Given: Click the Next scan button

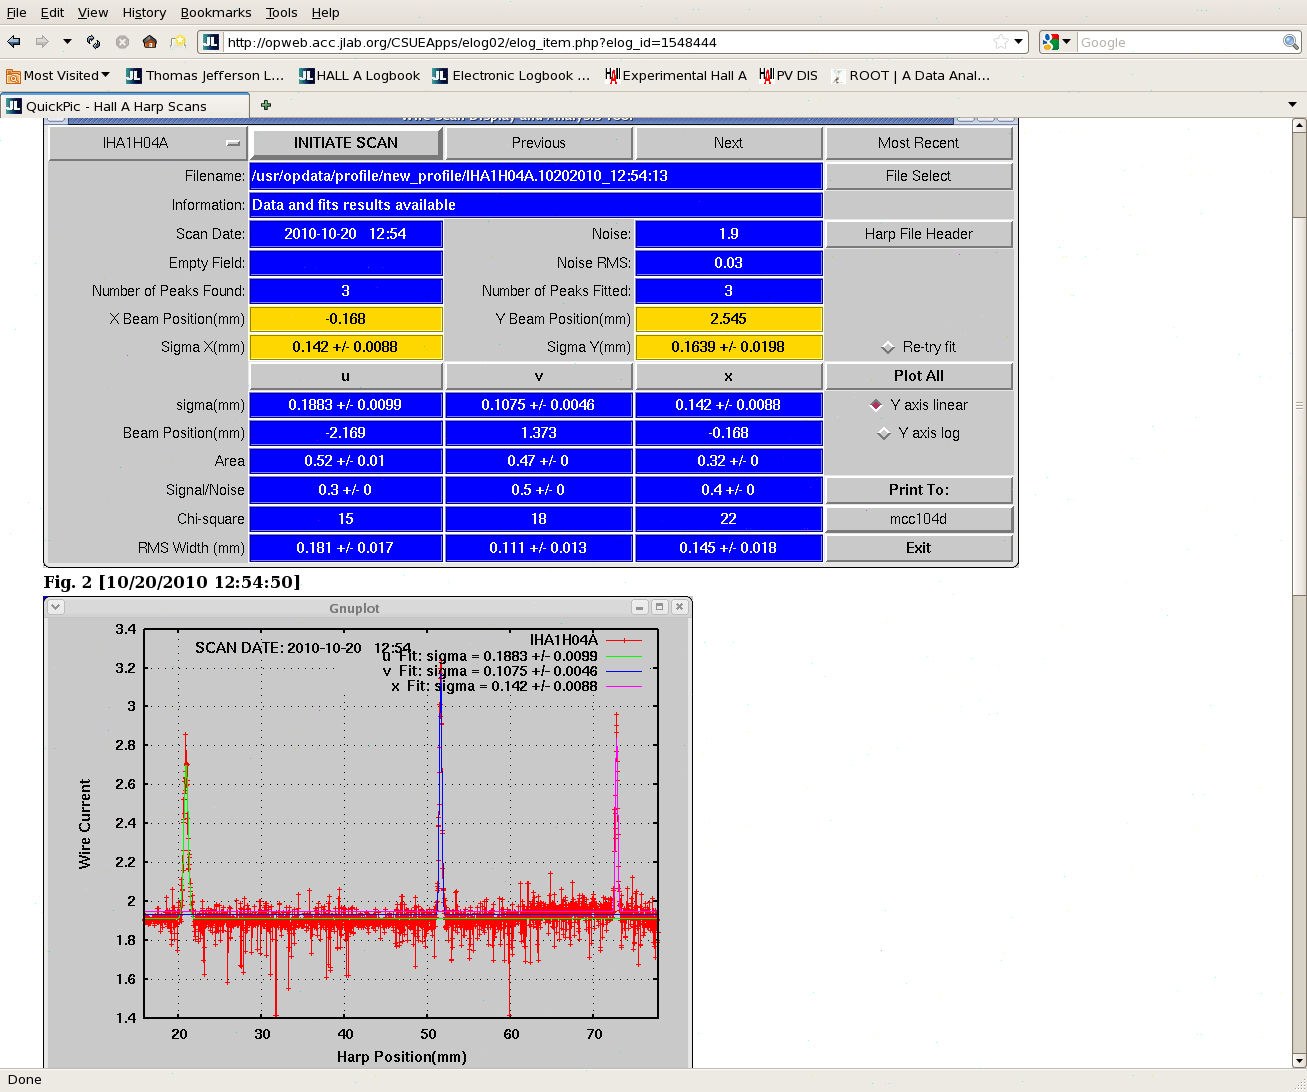Looking at the screenshot, I should 728,143.
